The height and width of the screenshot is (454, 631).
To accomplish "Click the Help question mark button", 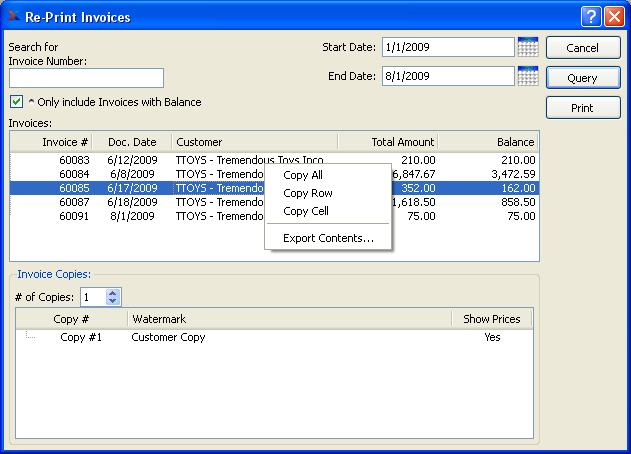I will (590, 16).
